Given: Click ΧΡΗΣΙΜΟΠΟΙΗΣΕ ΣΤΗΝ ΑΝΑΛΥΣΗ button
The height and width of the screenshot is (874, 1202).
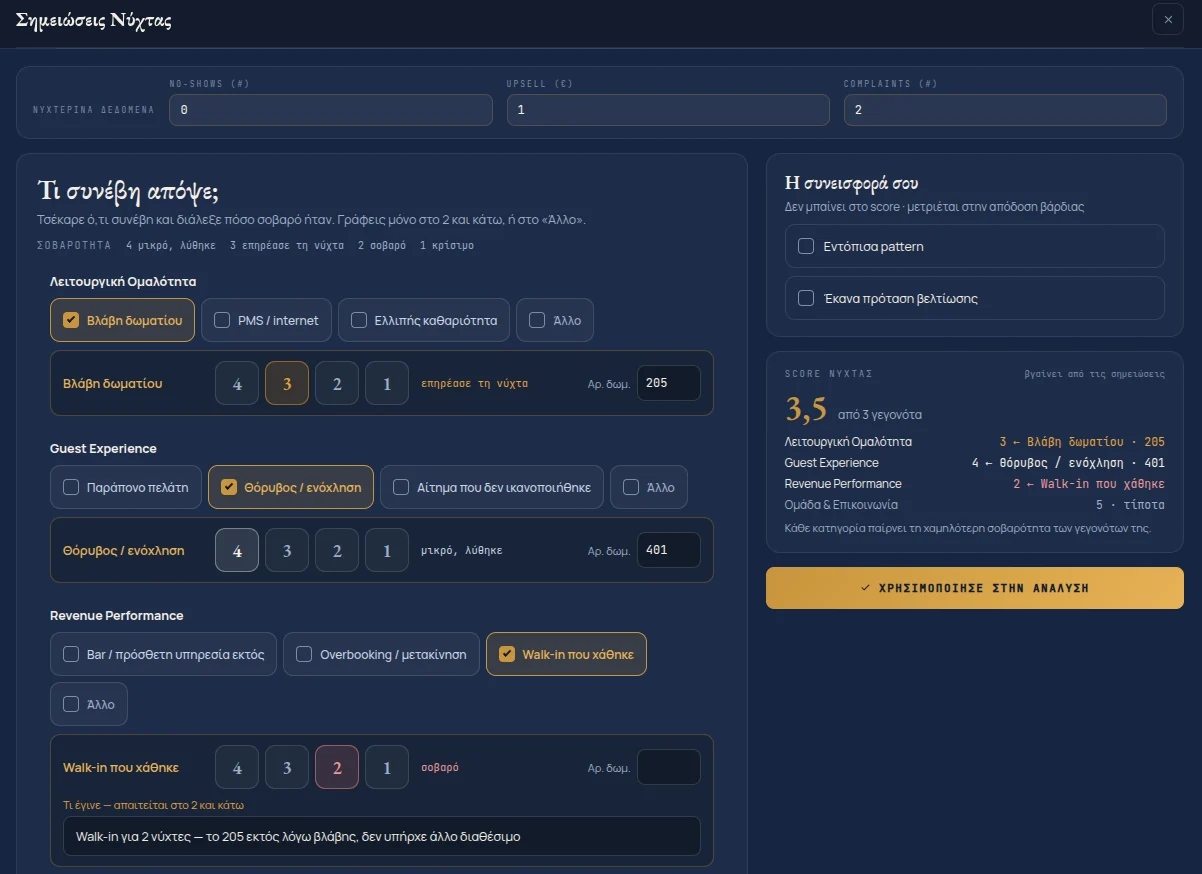Looking at the screenshot, I should (975, 588).
